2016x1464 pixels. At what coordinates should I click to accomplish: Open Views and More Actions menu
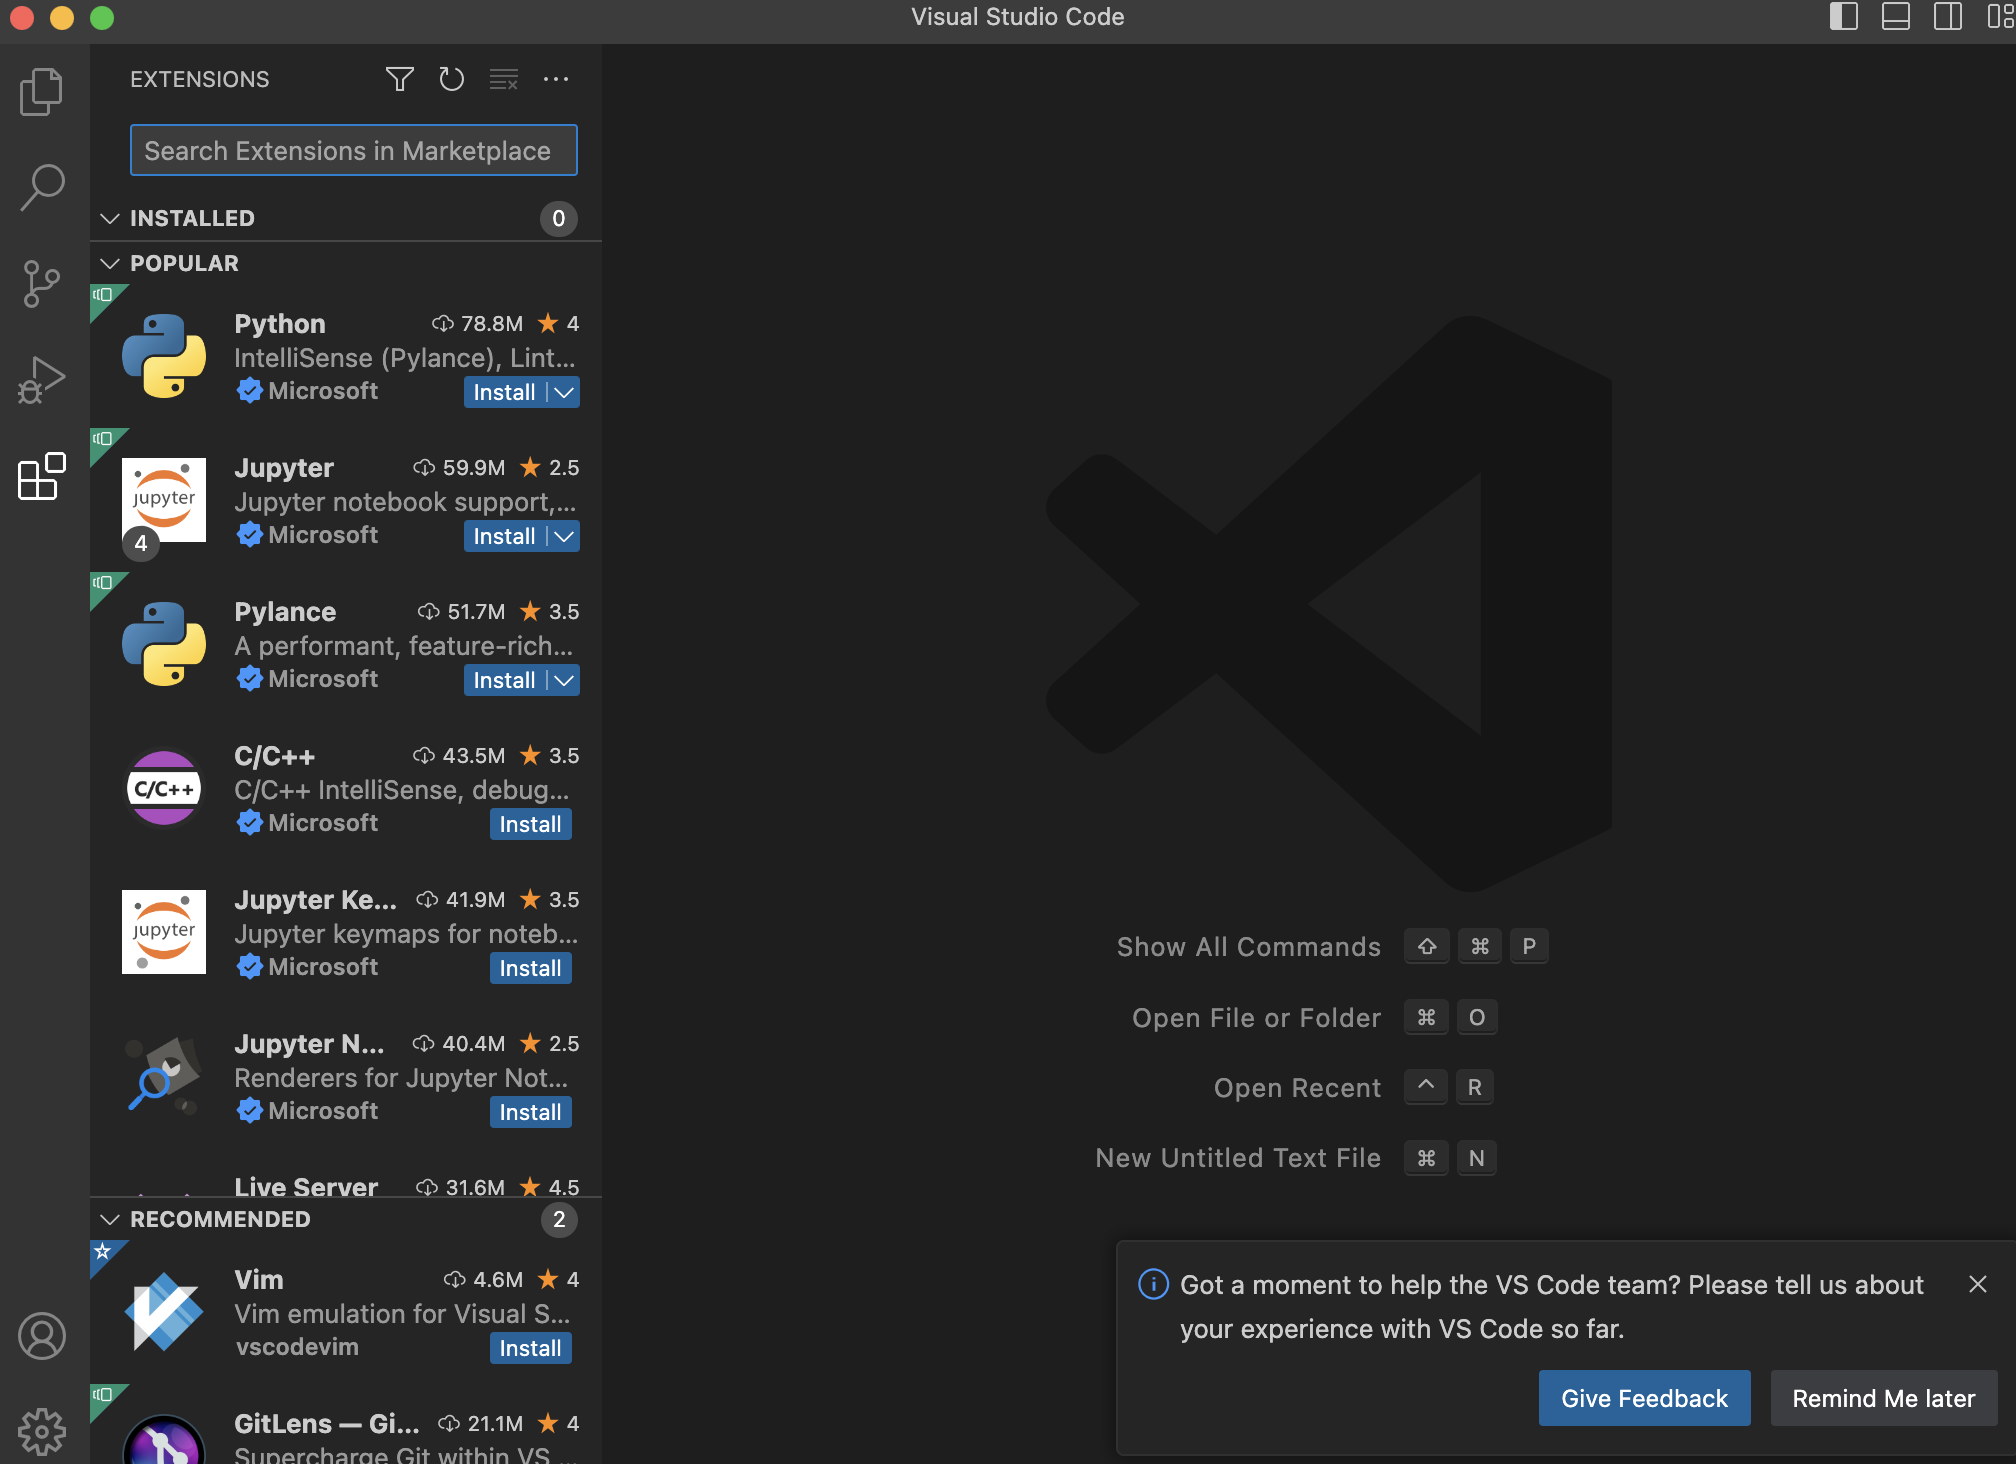[x=555, y=79]
